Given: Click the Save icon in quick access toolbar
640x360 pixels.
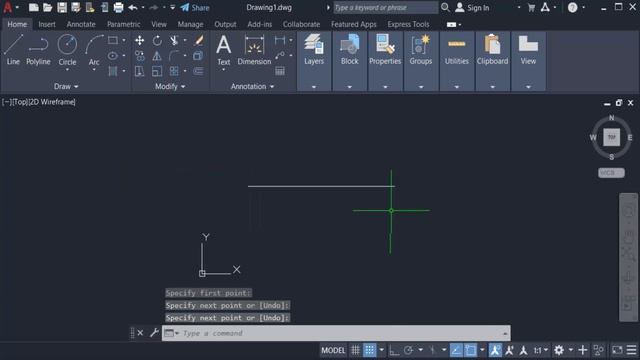Looking at the screenshot, I should coord(62,7).
